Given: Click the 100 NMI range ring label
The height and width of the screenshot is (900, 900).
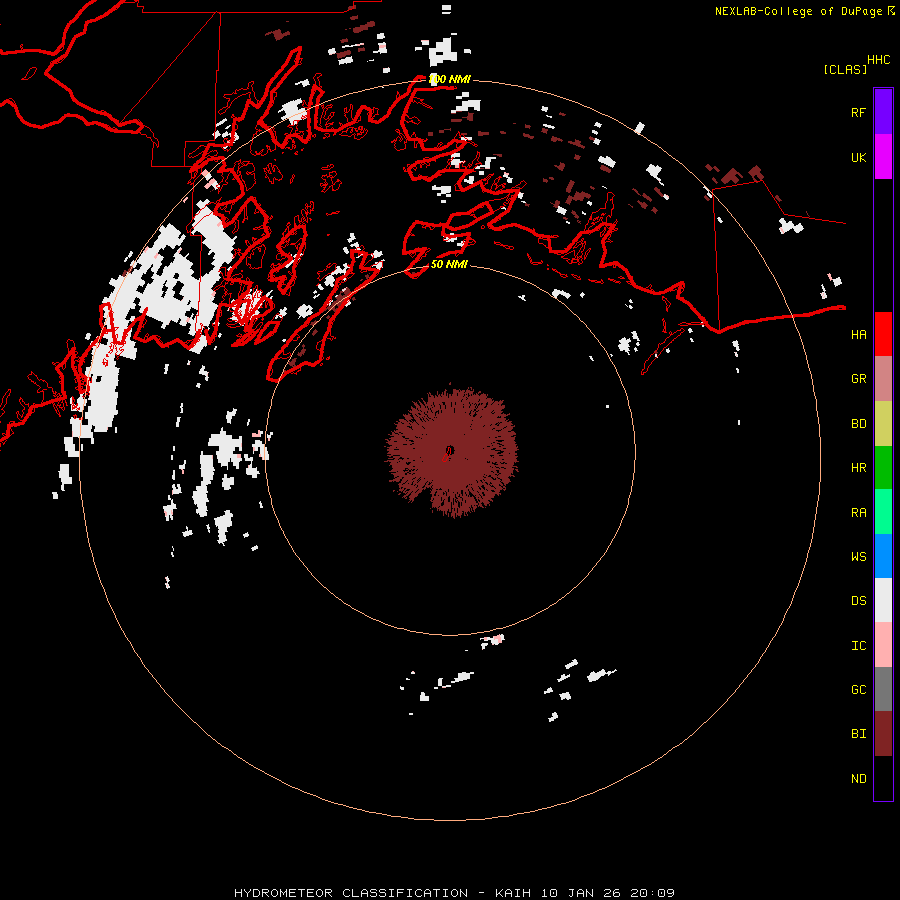Looking at the screenshot, I should (x=449, y=79).
